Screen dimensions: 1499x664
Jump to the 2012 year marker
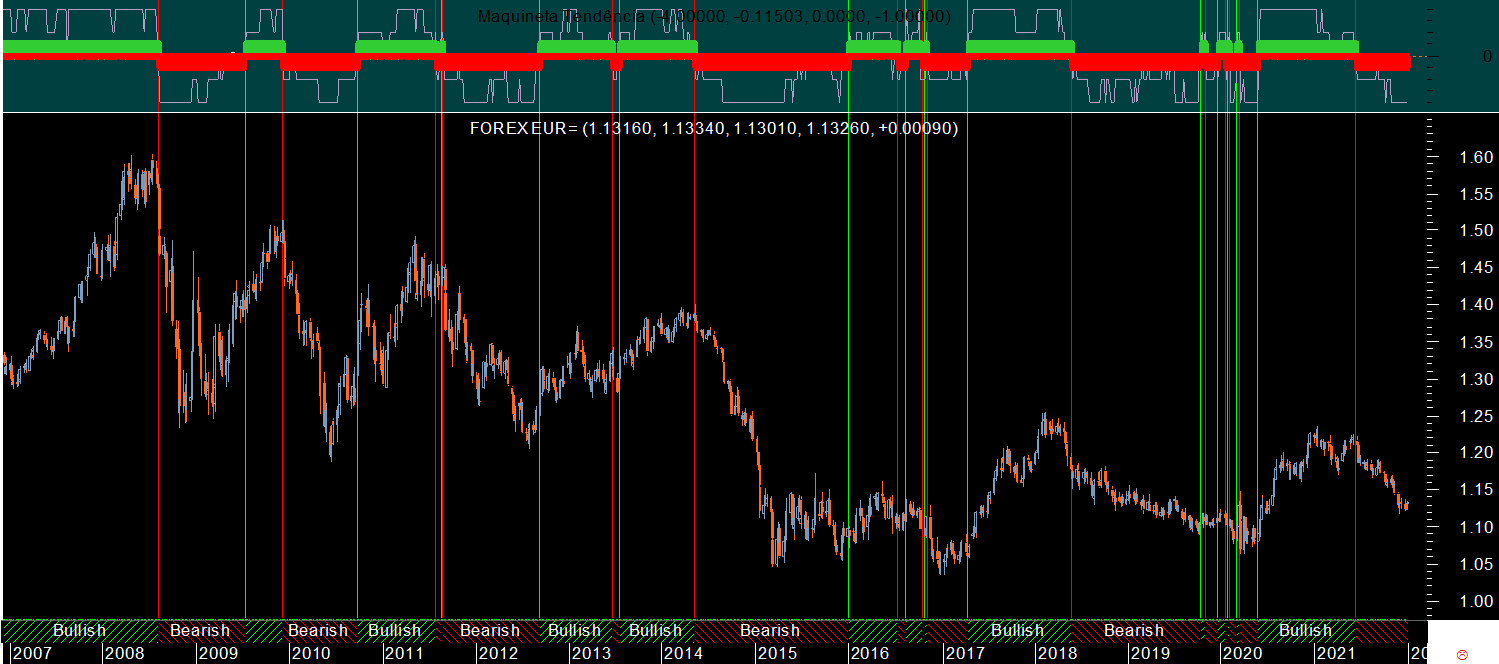coord(497,653)
